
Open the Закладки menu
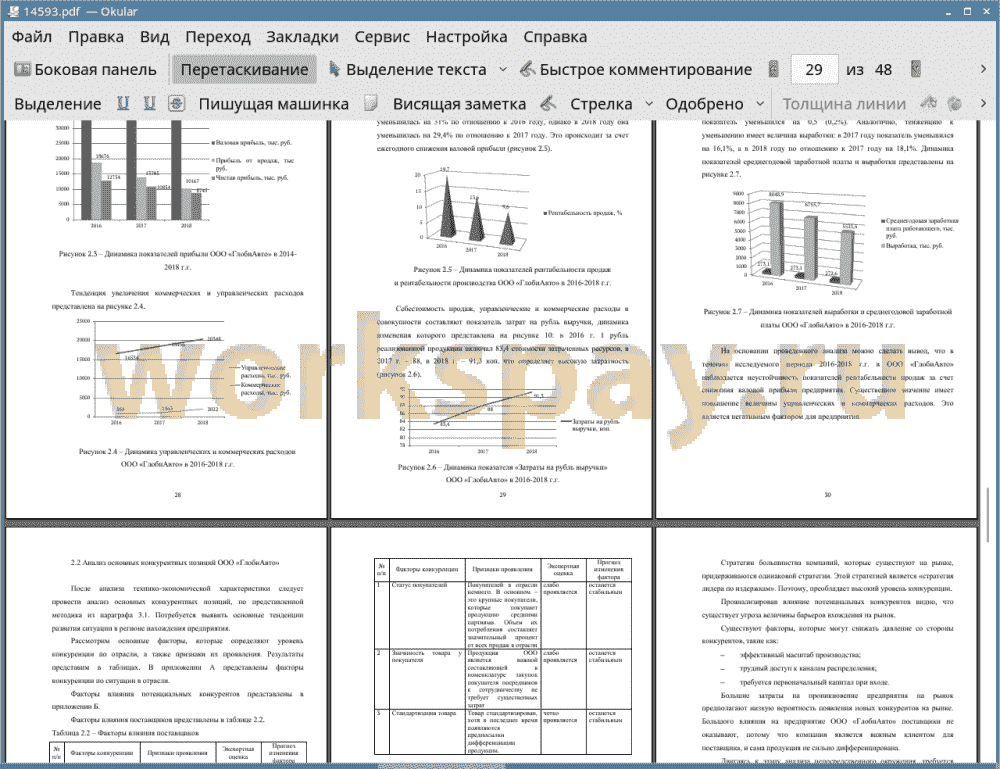302,37
